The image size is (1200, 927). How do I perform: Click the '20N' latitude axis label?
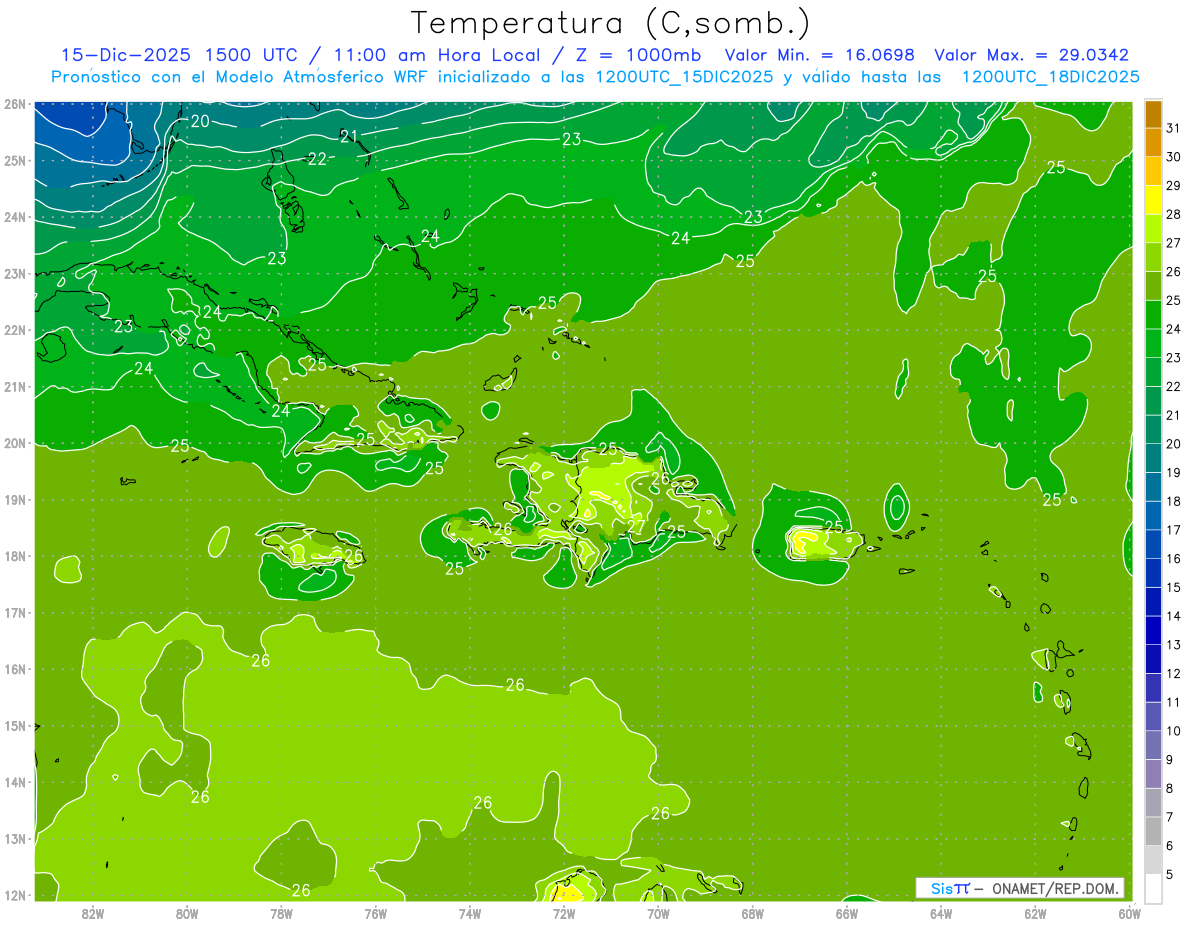tap(15, 443)
